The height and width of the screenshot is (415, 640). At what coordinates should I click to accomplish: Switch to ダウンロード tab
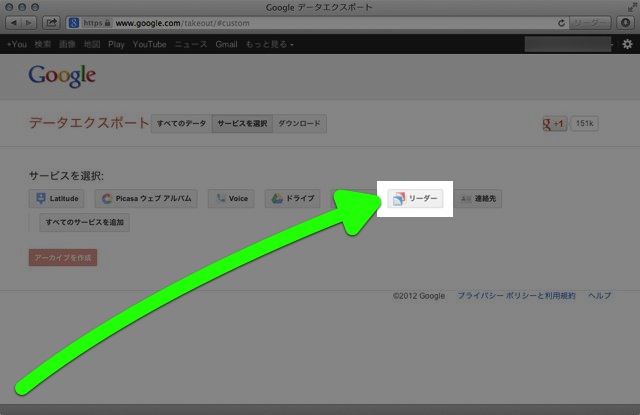click(x=299, y=124)
